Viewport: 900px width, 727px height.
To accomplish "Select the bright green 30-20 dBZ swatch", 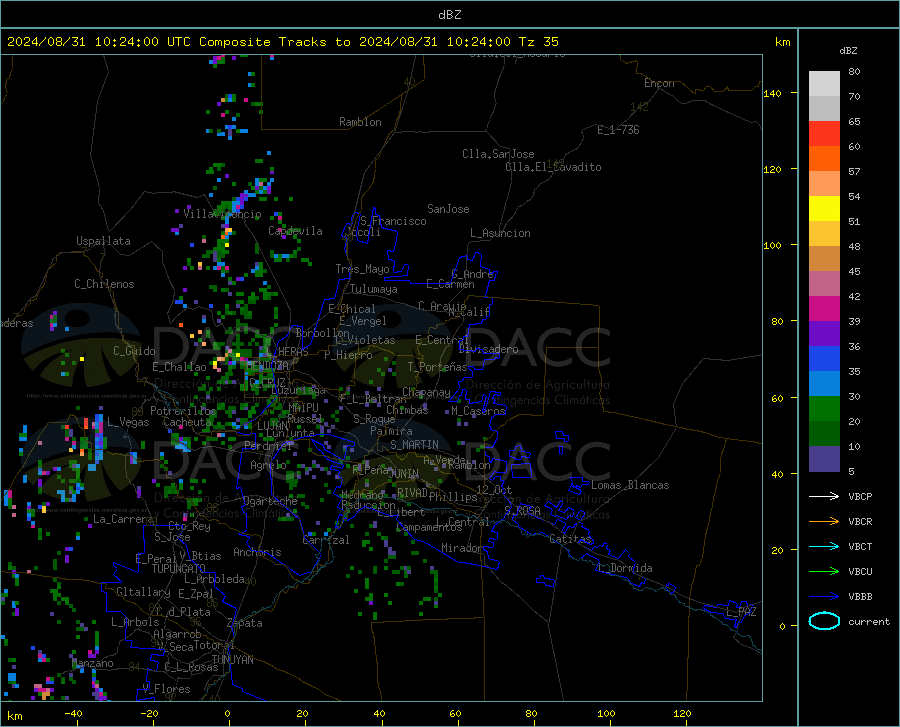I will click(x=824, y=409).
